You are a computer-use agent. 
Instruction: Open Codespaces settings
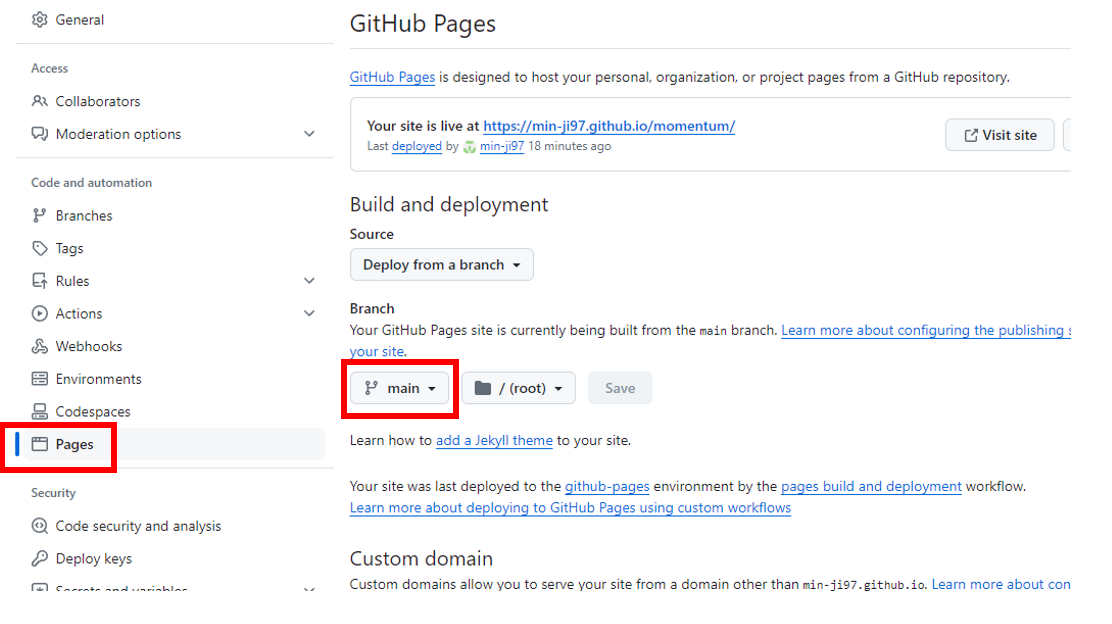coord(93,411)
